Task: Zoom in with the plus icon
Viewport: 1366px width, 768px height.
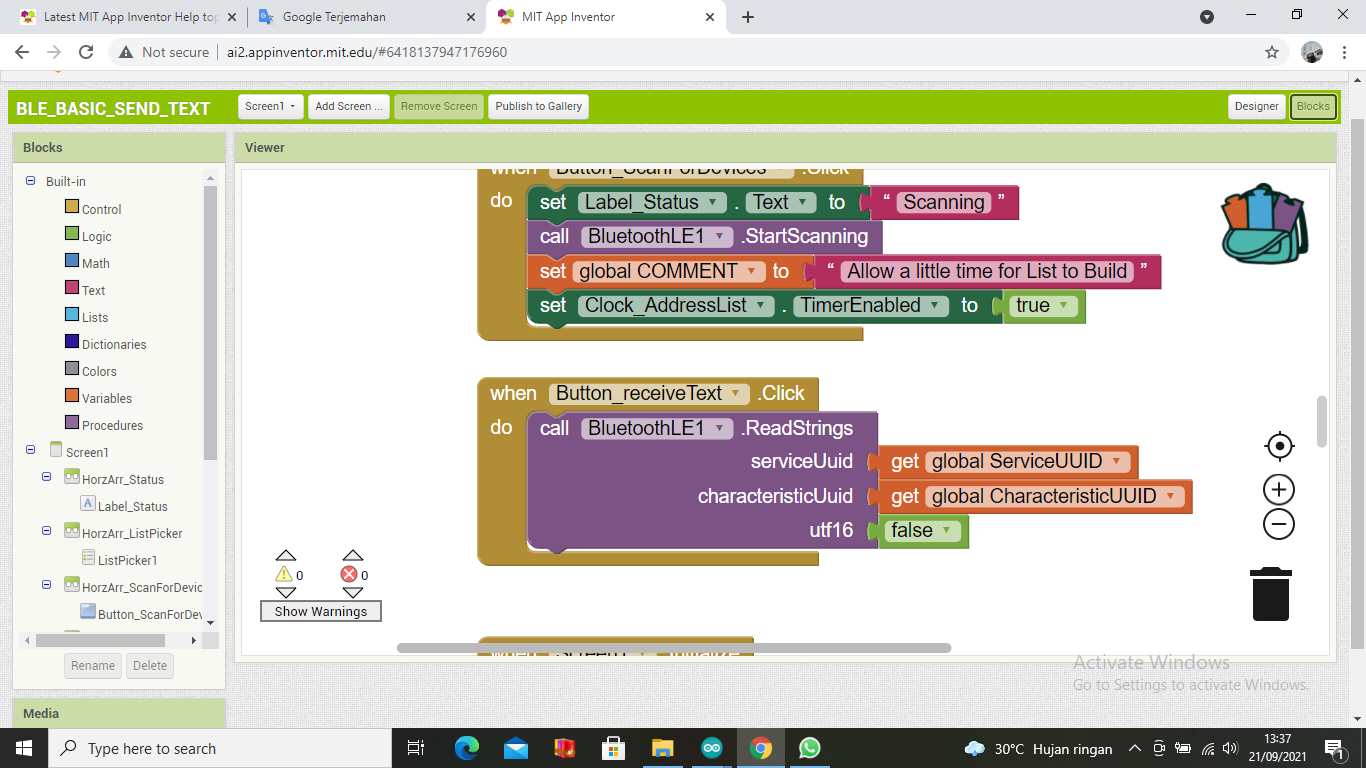Action: coord(1278,490)
